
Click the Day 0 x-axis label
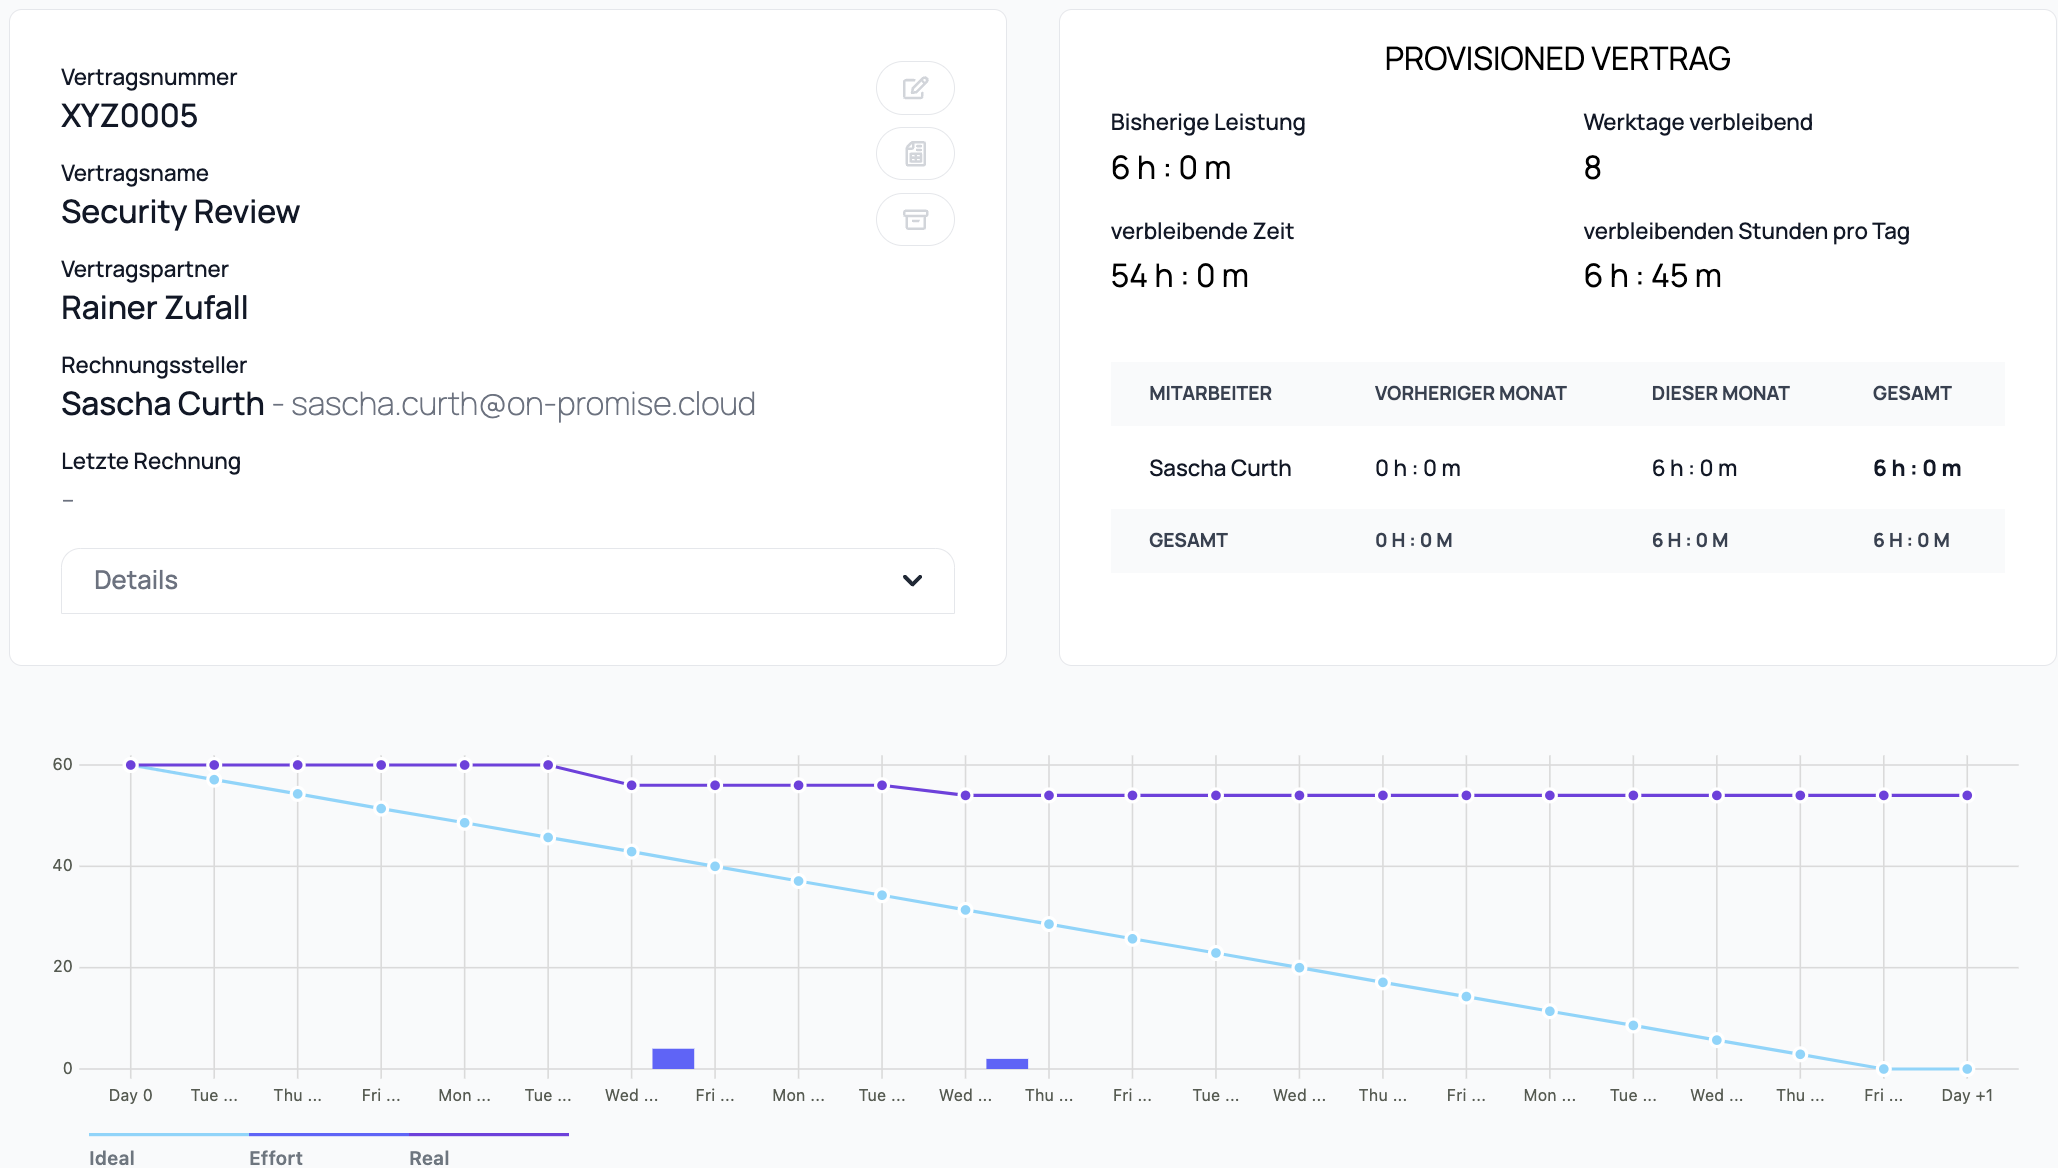131,1096
